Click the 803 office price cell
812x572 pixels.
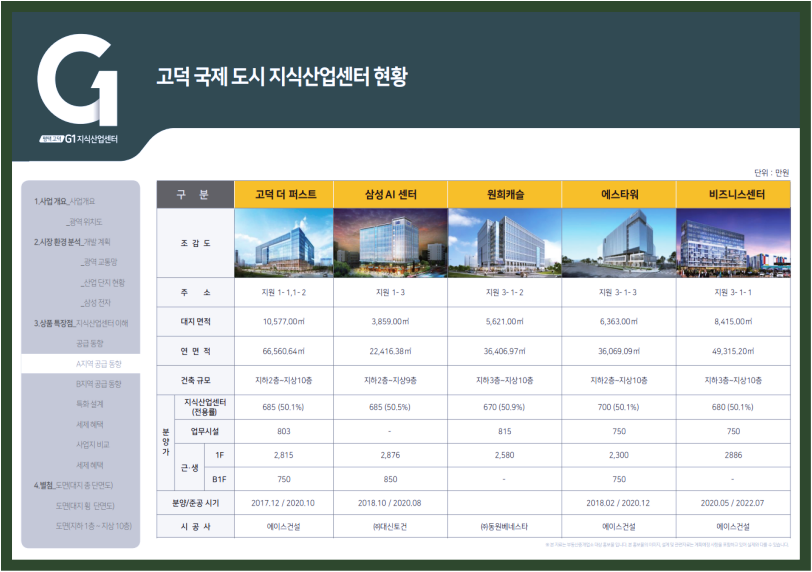coord(284,431)
